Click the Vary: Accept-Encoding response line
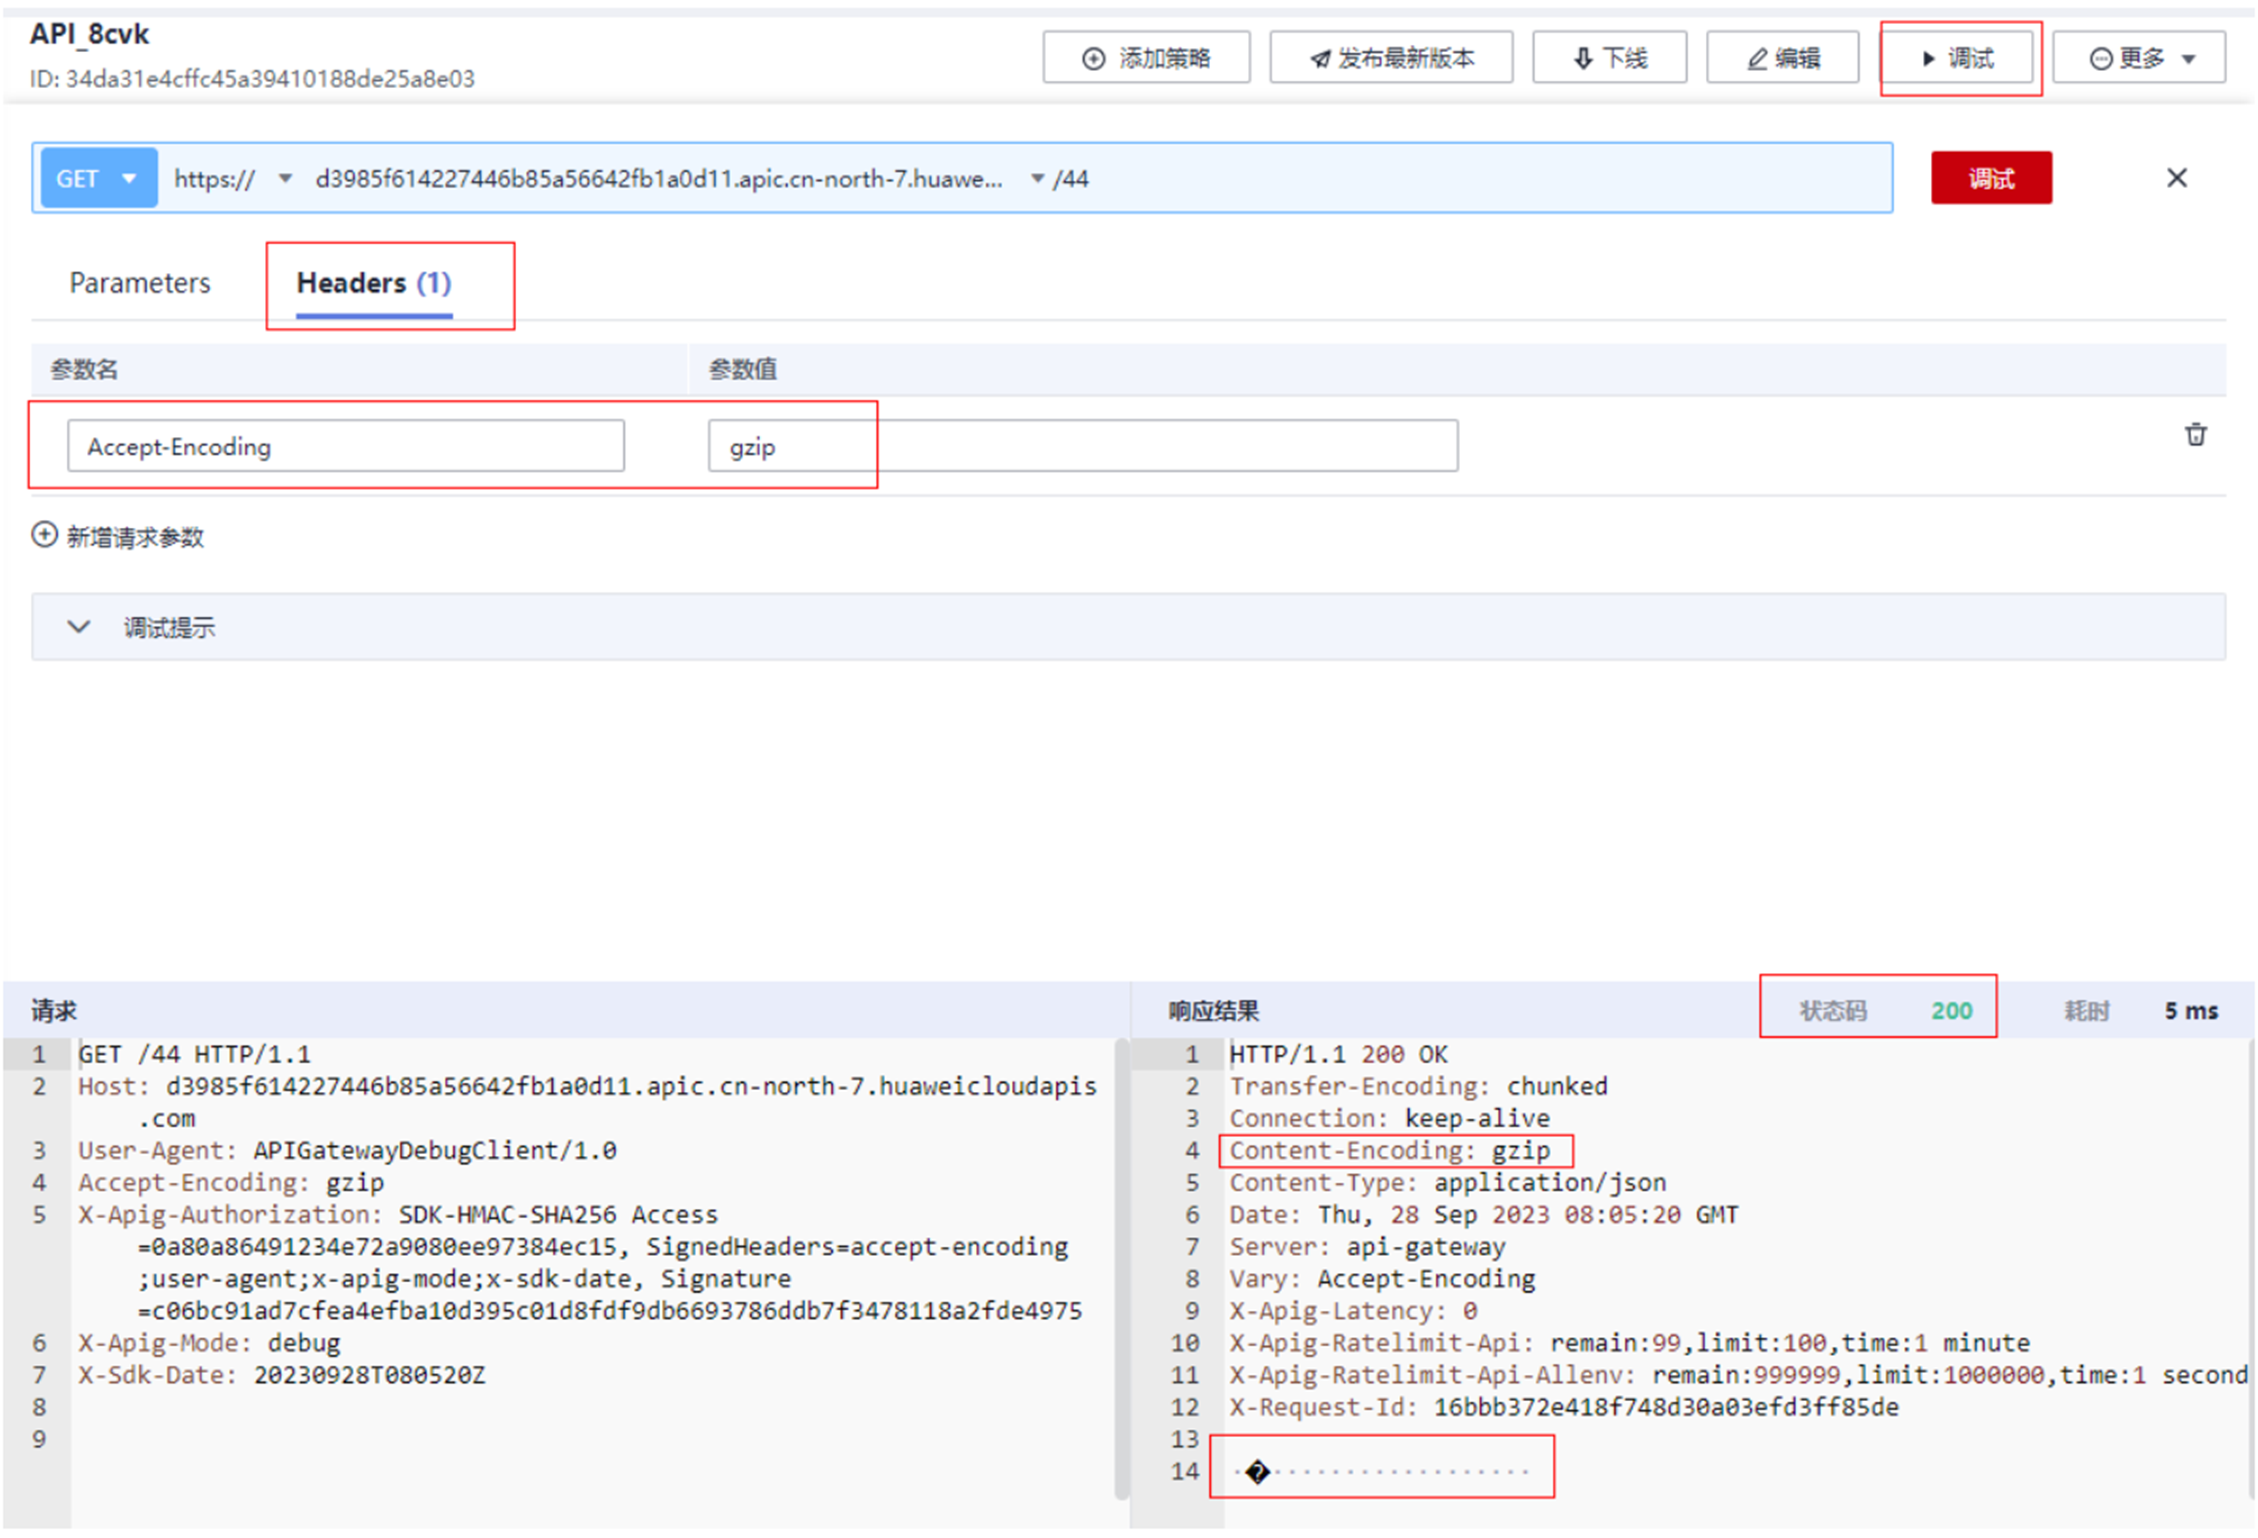This screenshot has width=2258, height=1538. [x=1382, y=1279]
